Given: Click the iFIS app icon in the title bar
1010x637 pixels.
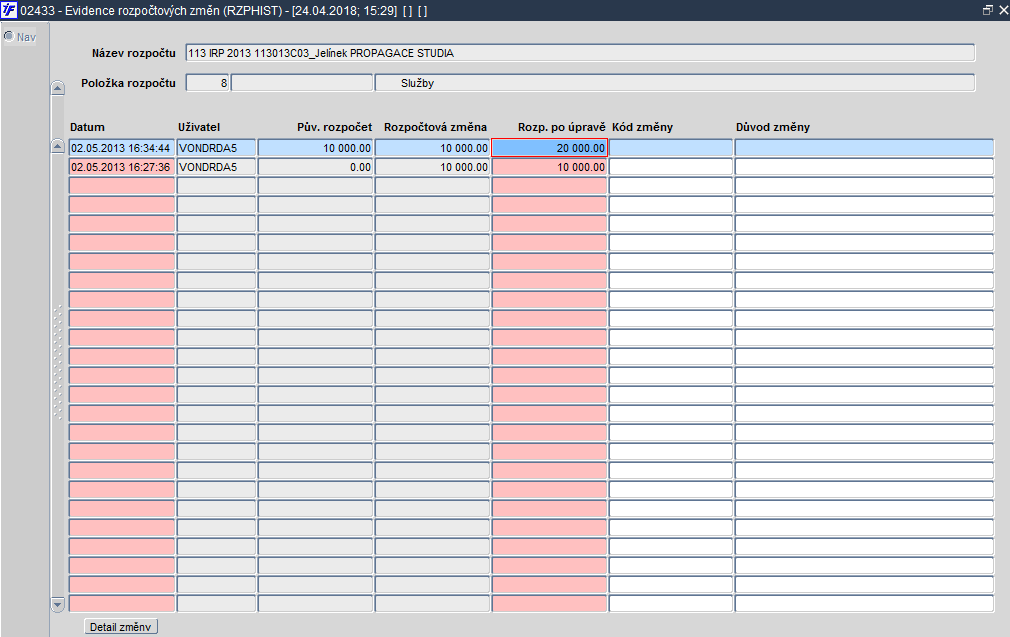Looking at the screenshot, I should 9,10.
